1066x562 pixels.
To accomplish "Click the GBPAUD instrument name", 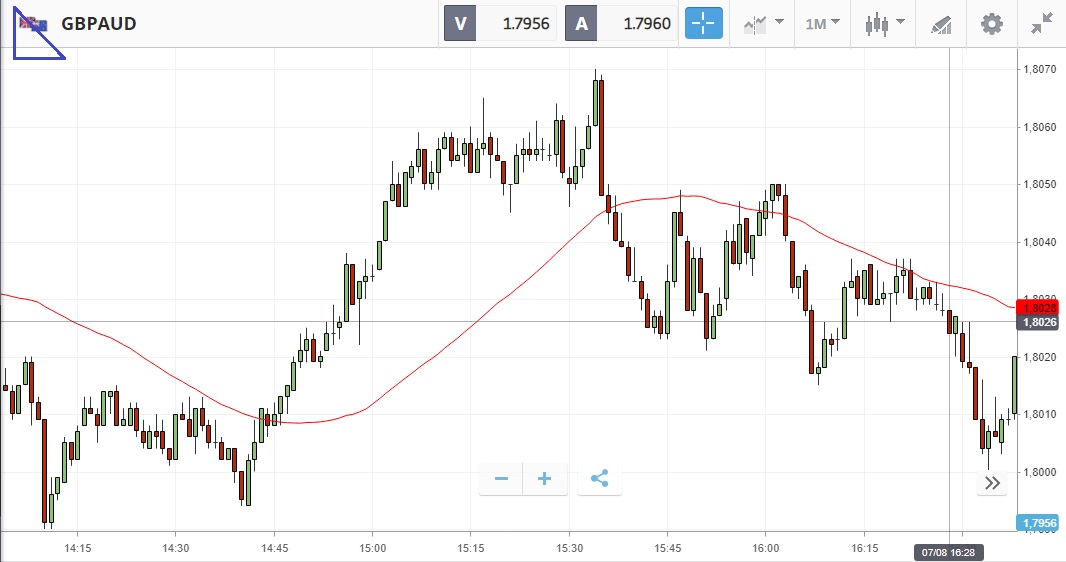I will click(99, 23).
